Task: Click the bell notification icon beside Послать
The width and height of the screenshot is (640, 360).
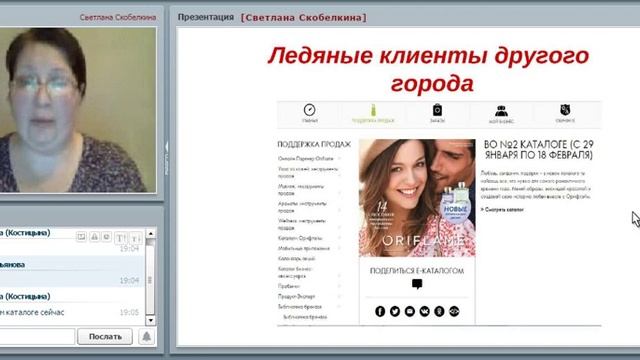Action: (x=147, y=337)
